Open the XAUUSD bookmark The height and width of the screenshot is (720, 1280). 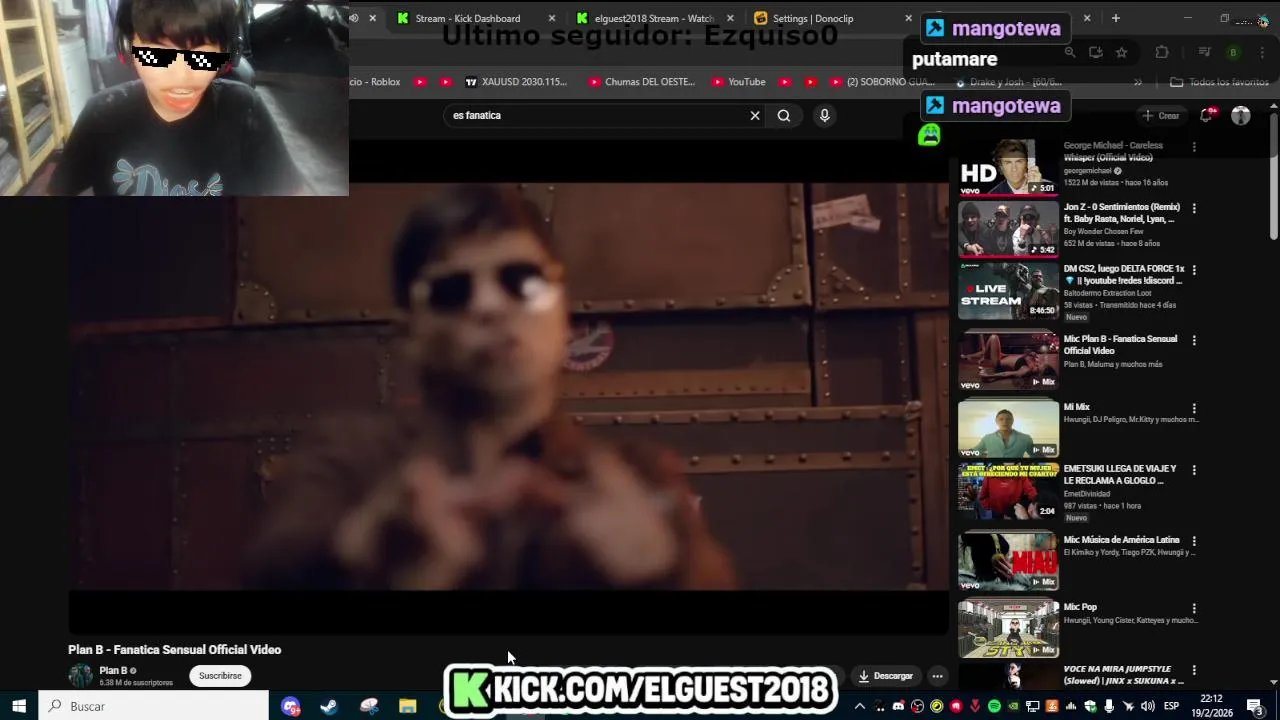click(x=516, y=82)
